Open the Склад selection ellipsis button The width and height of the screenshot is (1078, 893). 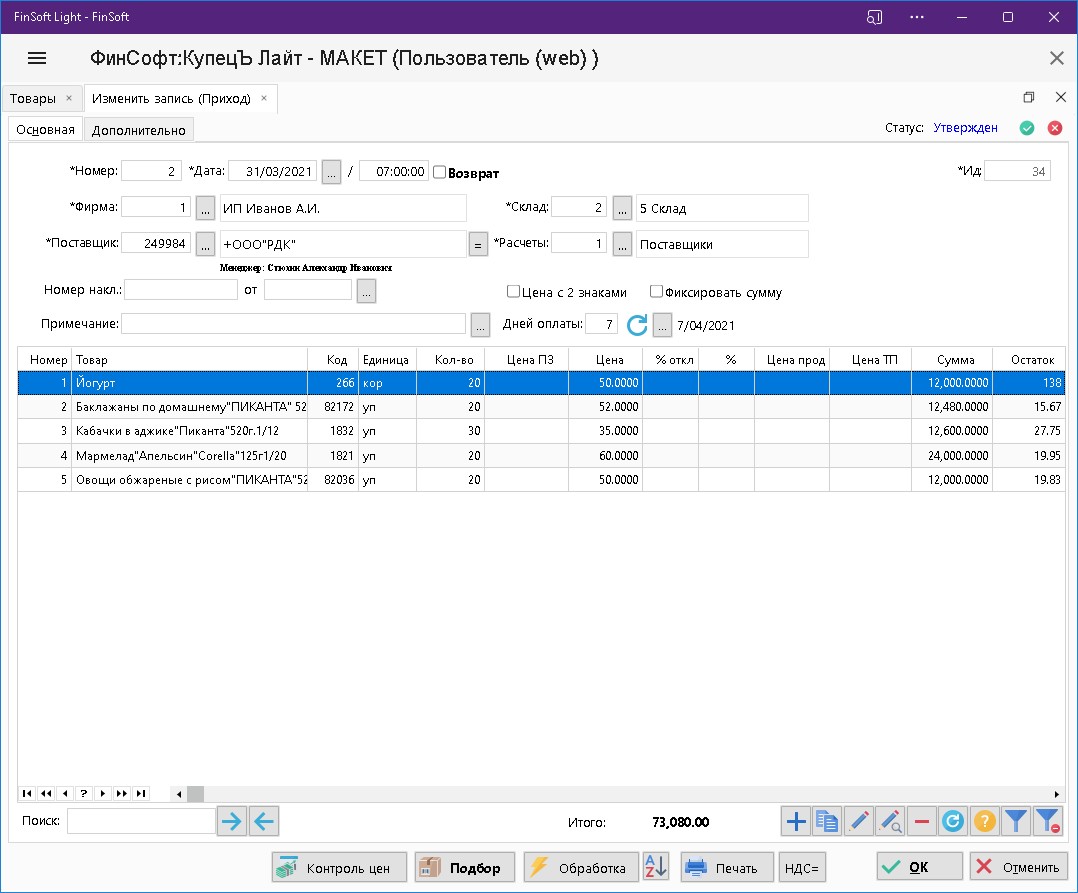tap(621, 208)
